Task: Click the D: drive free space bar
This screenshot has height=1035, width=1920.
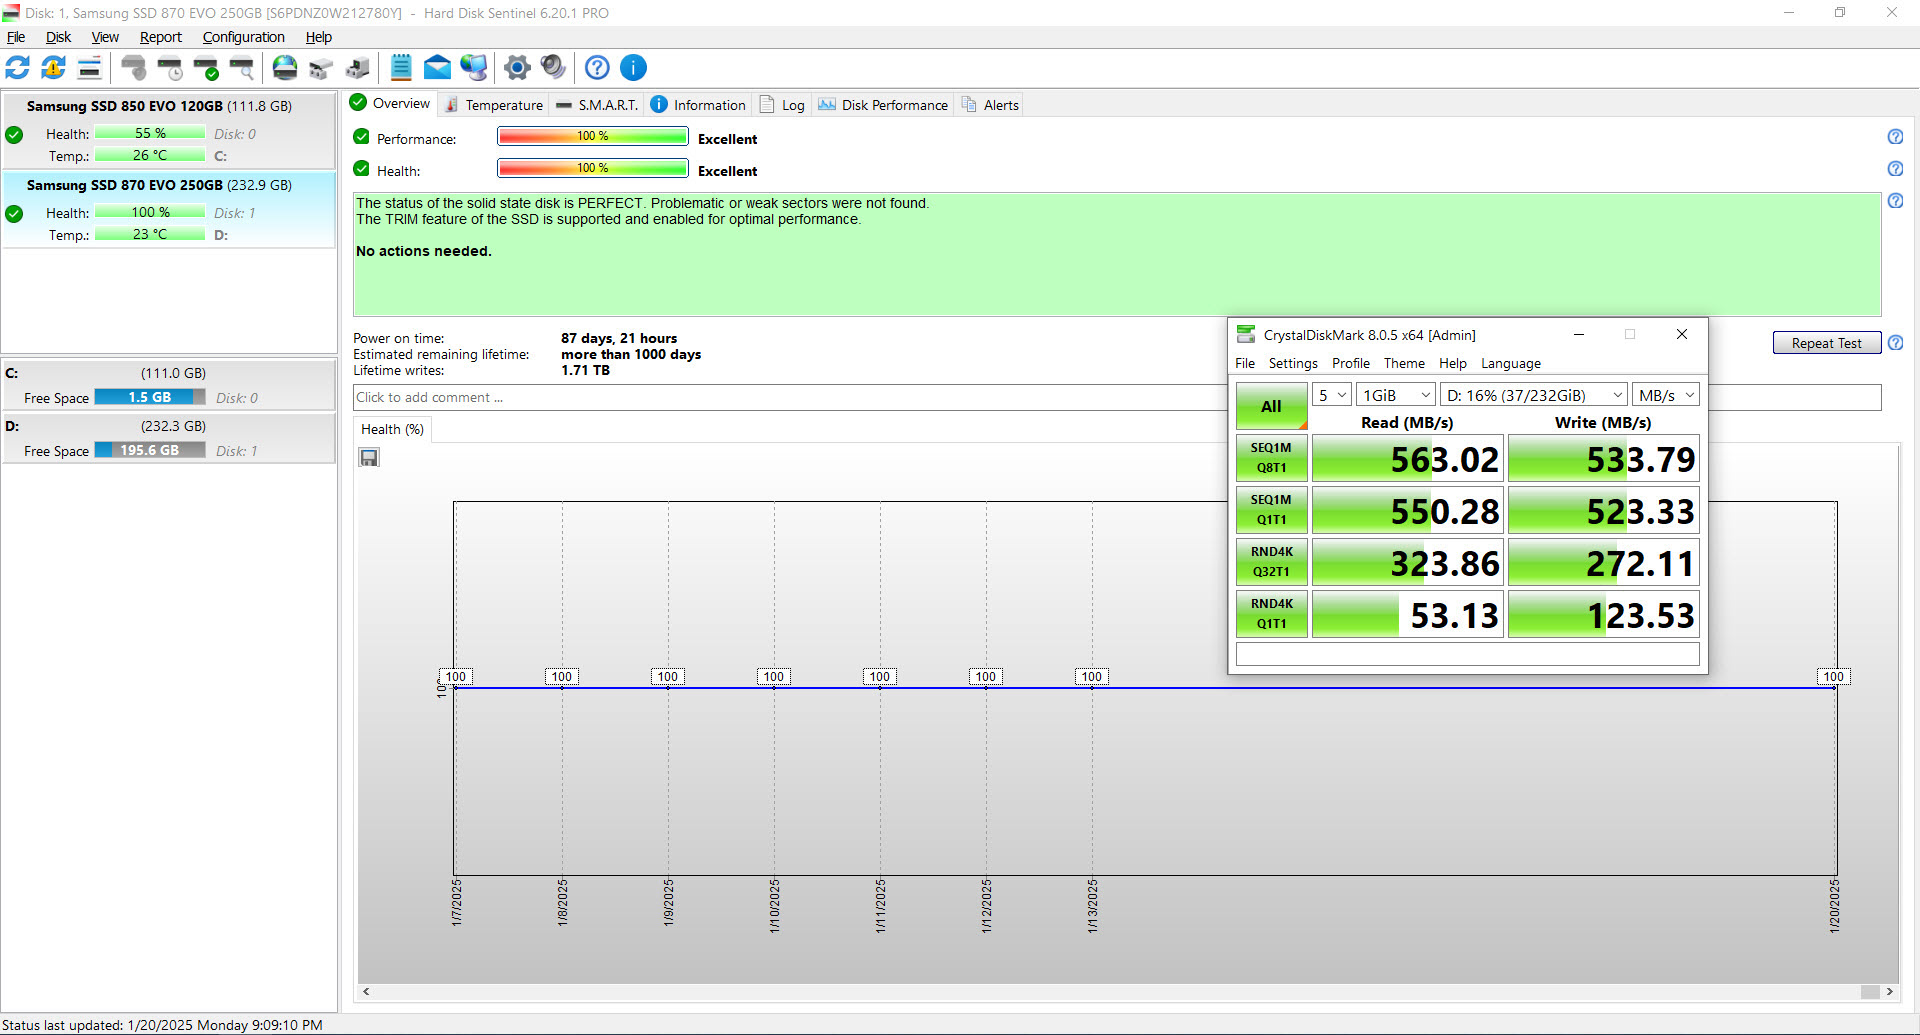Action: click(x=150, y=450)
